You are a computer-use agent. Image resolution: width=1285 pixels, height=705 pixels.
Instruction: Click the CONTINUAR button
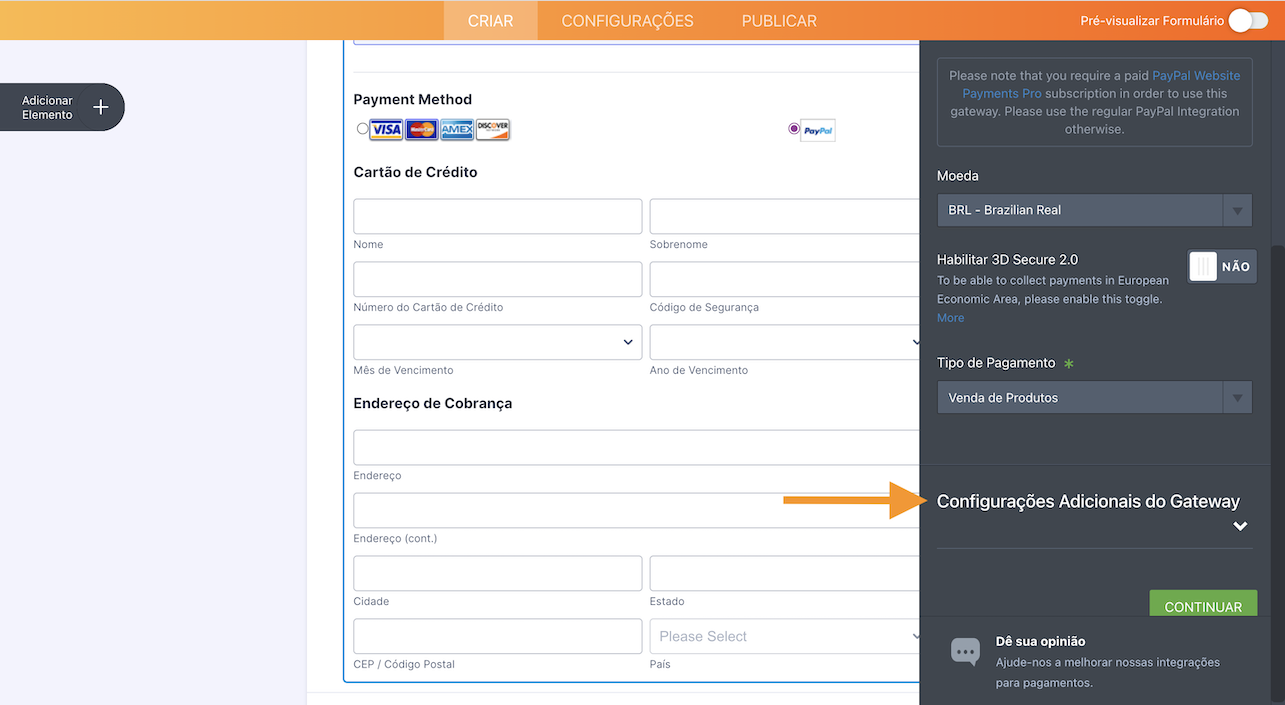pyautogui.click(x=1203, y=604)
